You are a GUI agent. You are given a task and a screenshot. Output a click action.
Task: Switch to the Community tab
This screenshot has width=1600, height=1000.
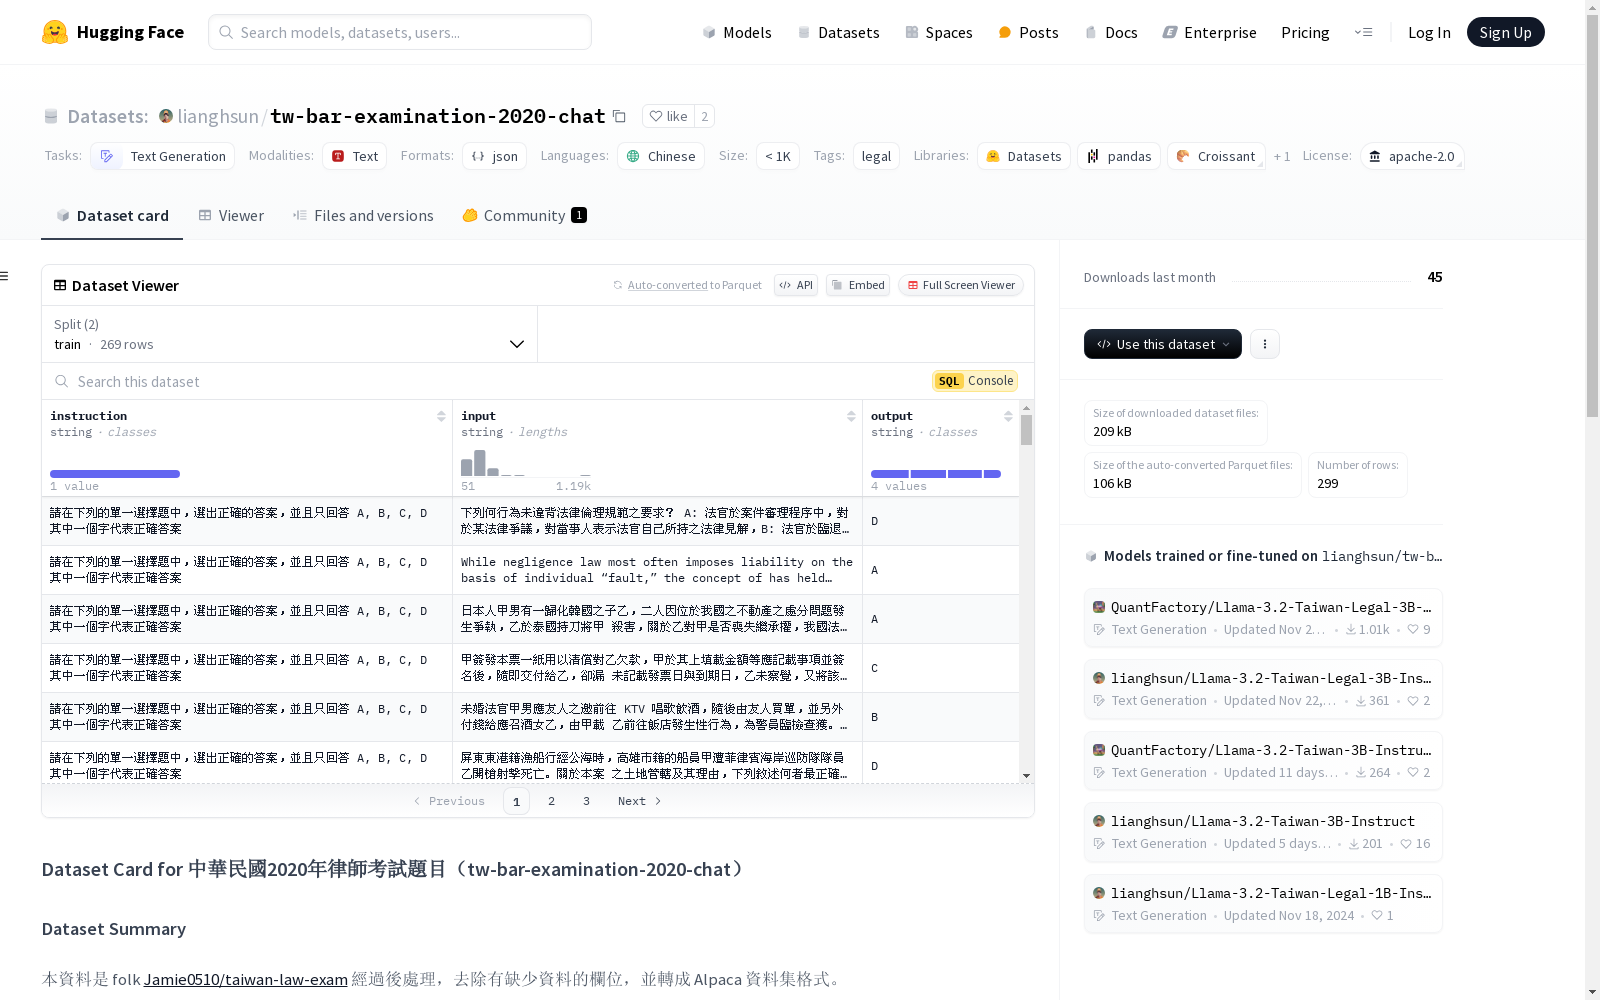tap(524, 215)
